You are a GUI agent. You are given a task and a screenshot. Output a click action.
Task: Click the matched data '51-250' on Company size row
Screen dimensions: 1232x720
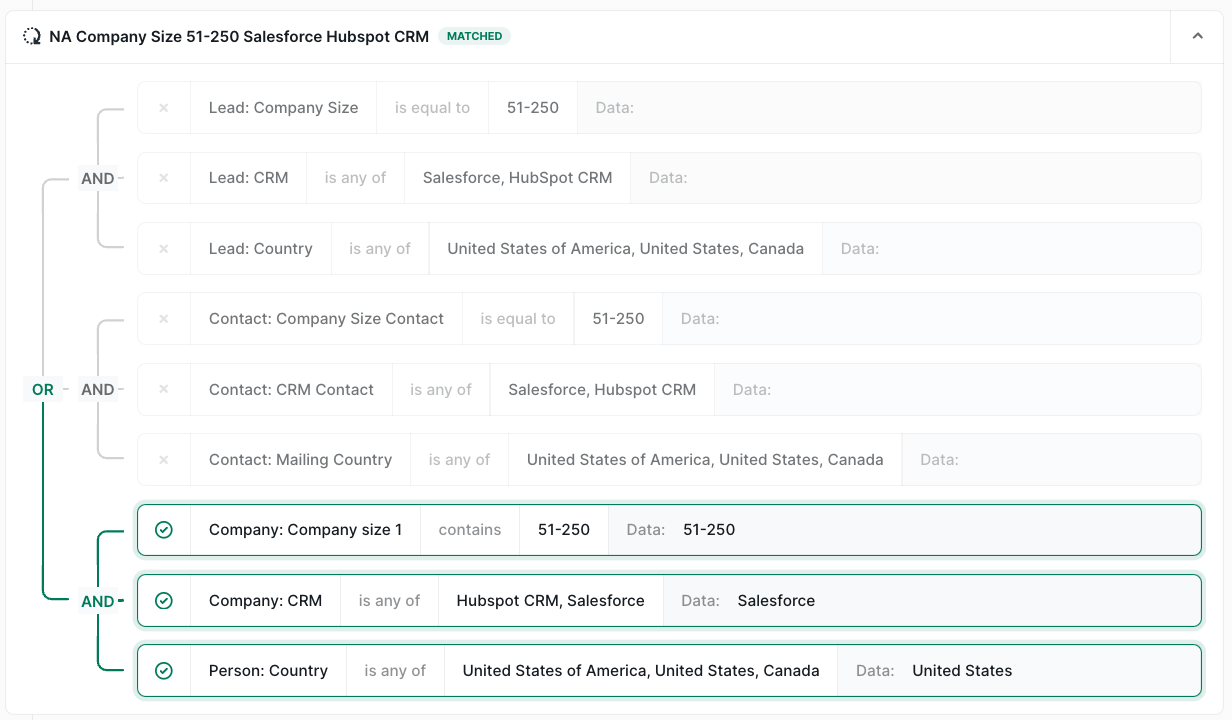click(x=709, y=530)
